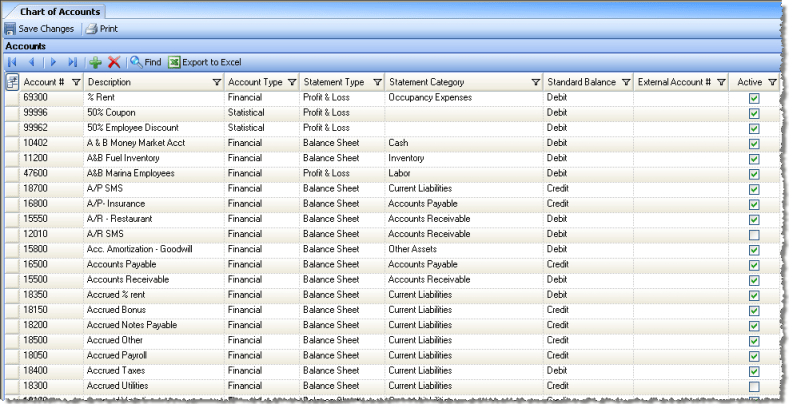
Task: Check Active for Accrued Utilities account
Action: [x=754, y=386]
